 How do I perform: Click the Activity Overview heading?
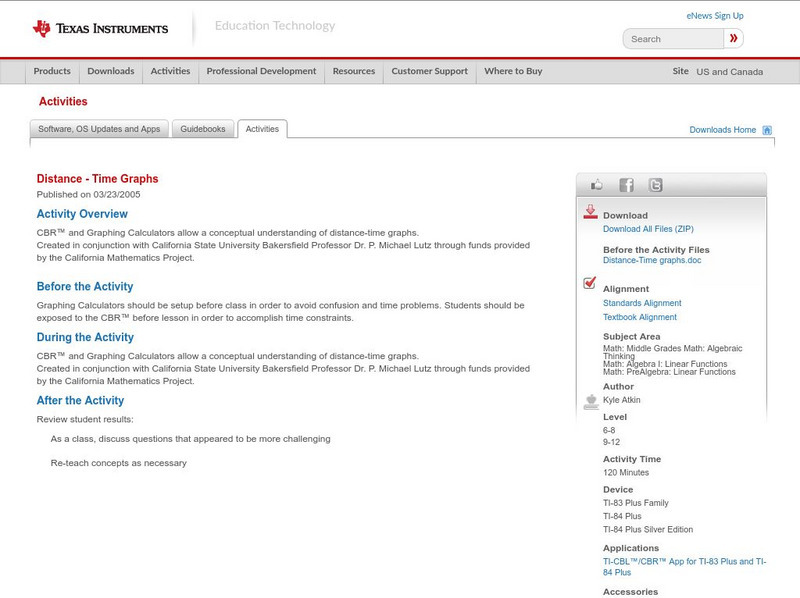[82, 214]
